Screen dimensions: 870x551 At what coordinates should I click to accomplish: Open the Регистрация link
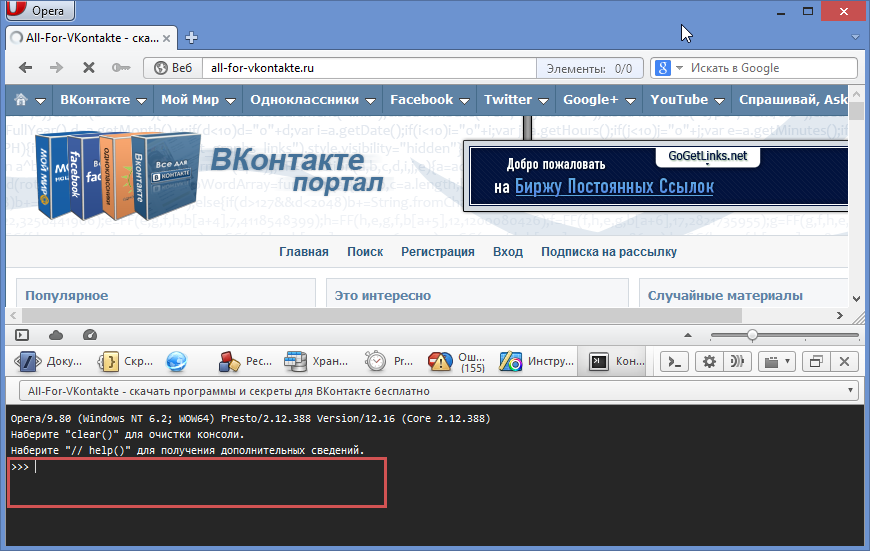tap(438, 252)
